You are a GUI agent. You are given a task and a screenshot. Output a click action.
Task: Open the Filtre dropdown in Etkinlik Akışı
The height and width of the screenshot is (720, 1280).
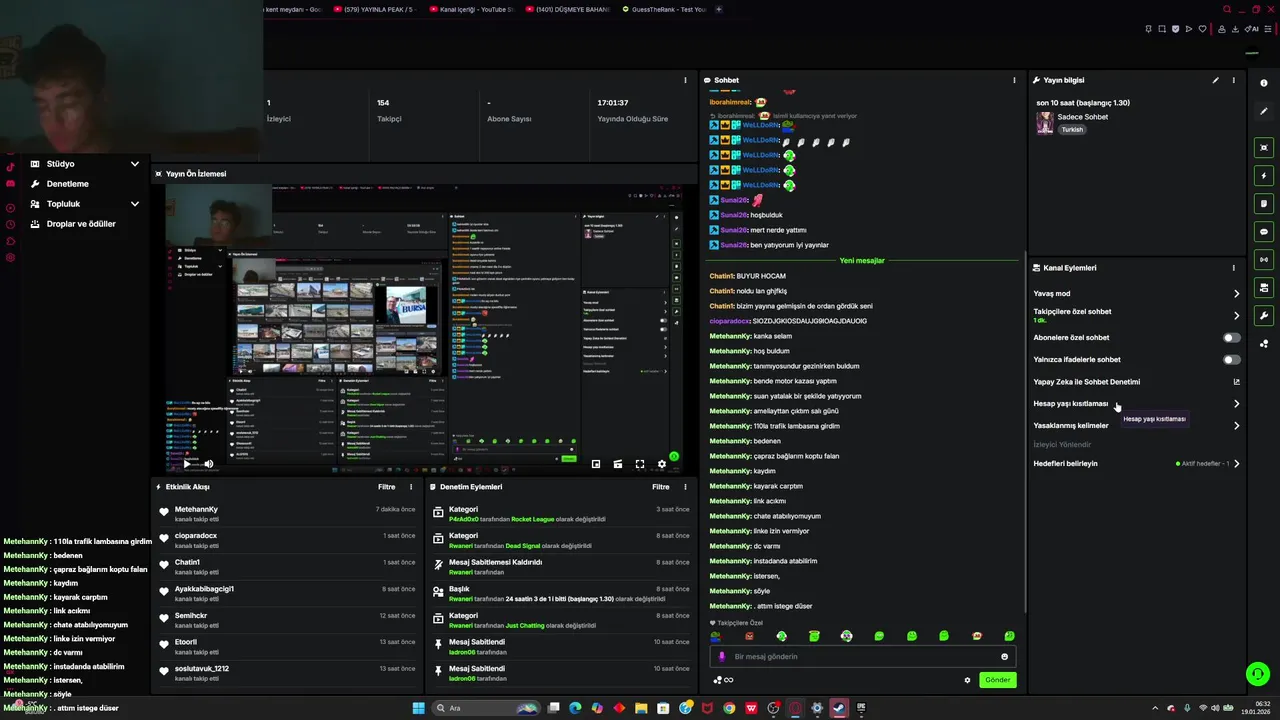387,487
